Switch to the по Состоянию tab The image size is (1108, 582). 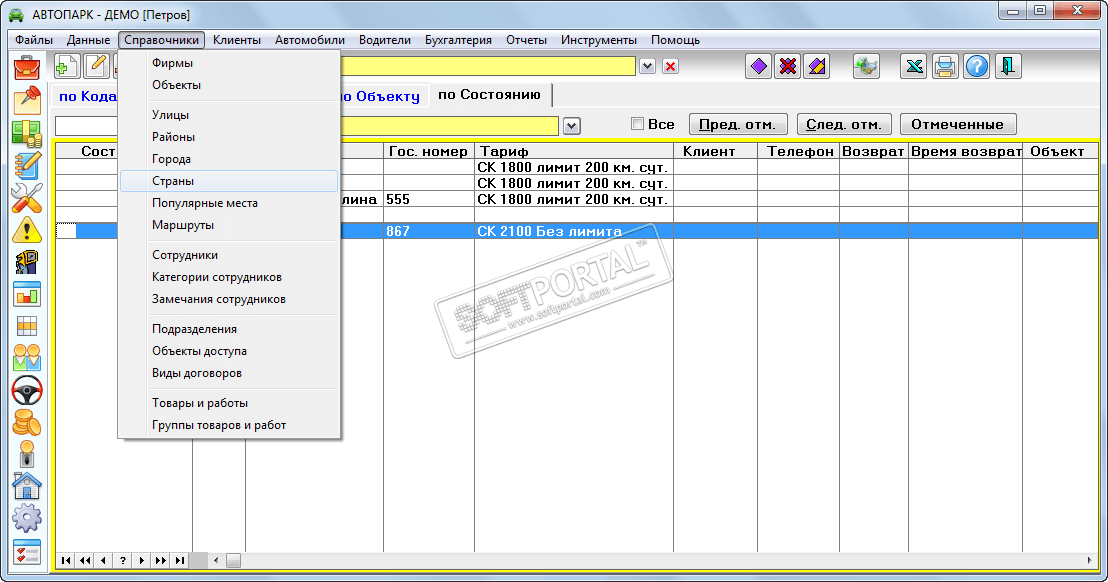point(489,95)
